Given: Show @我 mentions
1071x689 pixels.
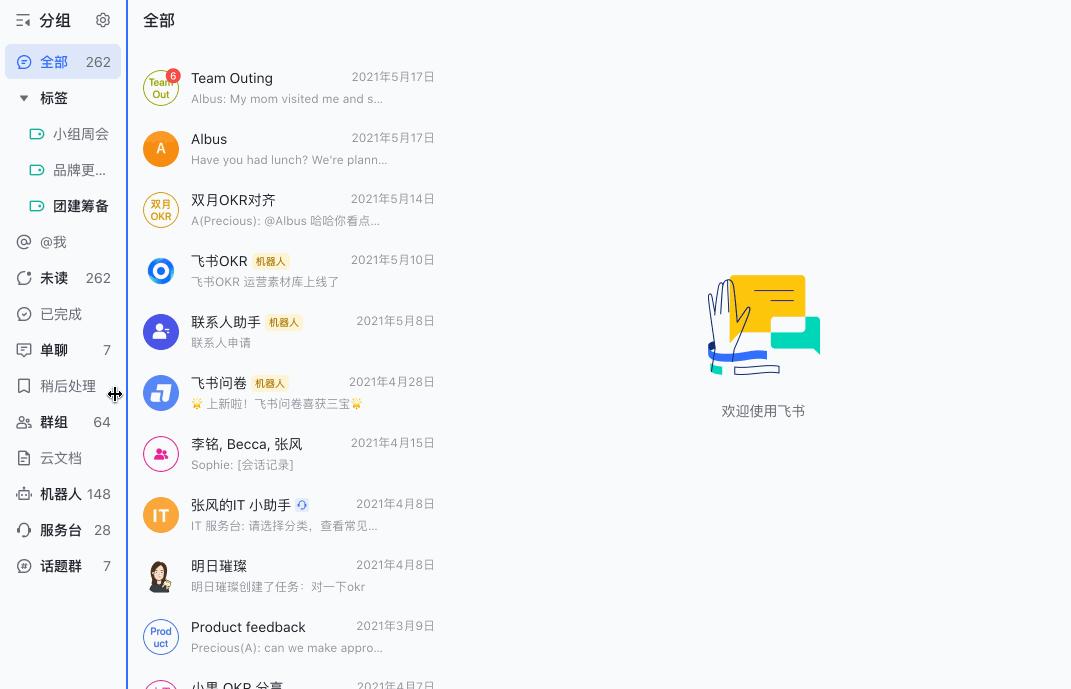Looking at the screenshot, I should (x=63, y=242).
